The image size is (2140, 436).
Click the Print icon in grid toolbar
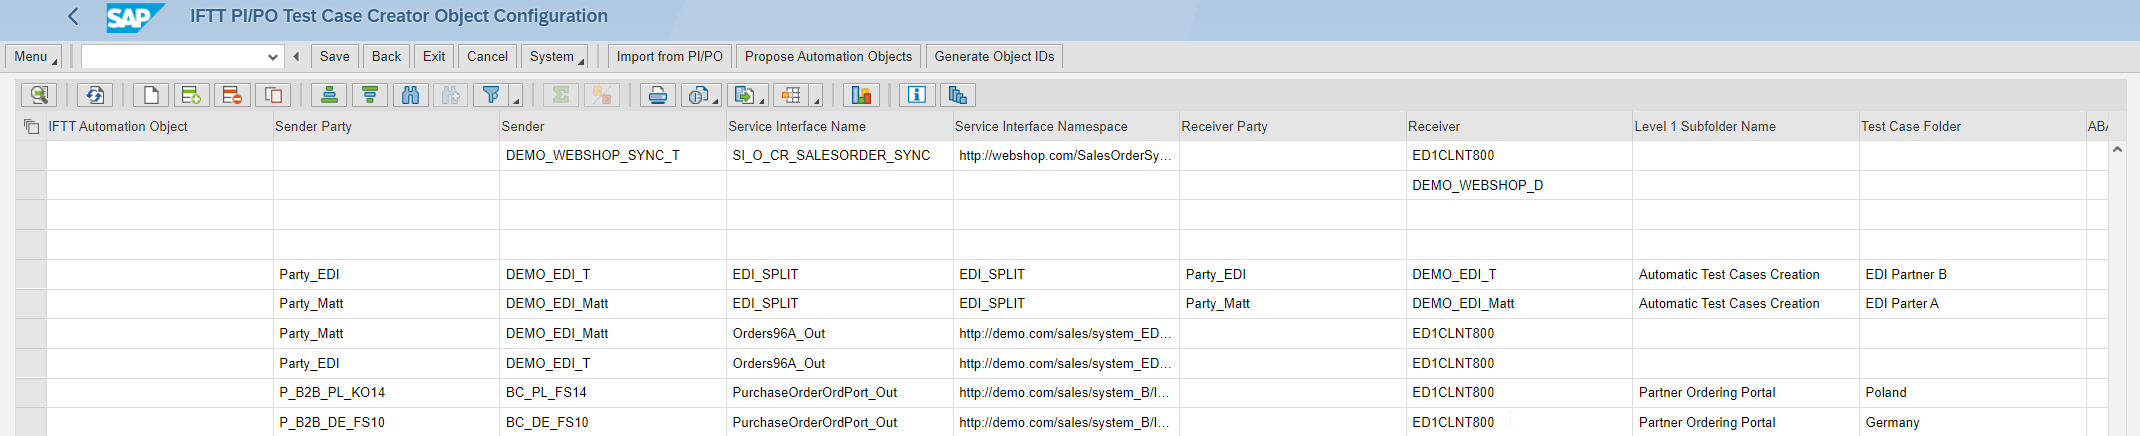(657, 95)
